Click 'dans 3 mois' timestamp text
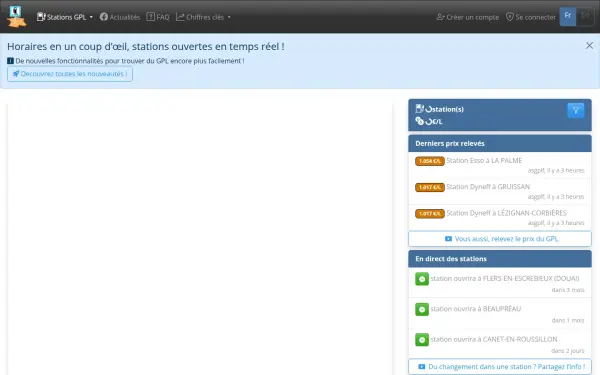600x375 pixels. (568, 290)
